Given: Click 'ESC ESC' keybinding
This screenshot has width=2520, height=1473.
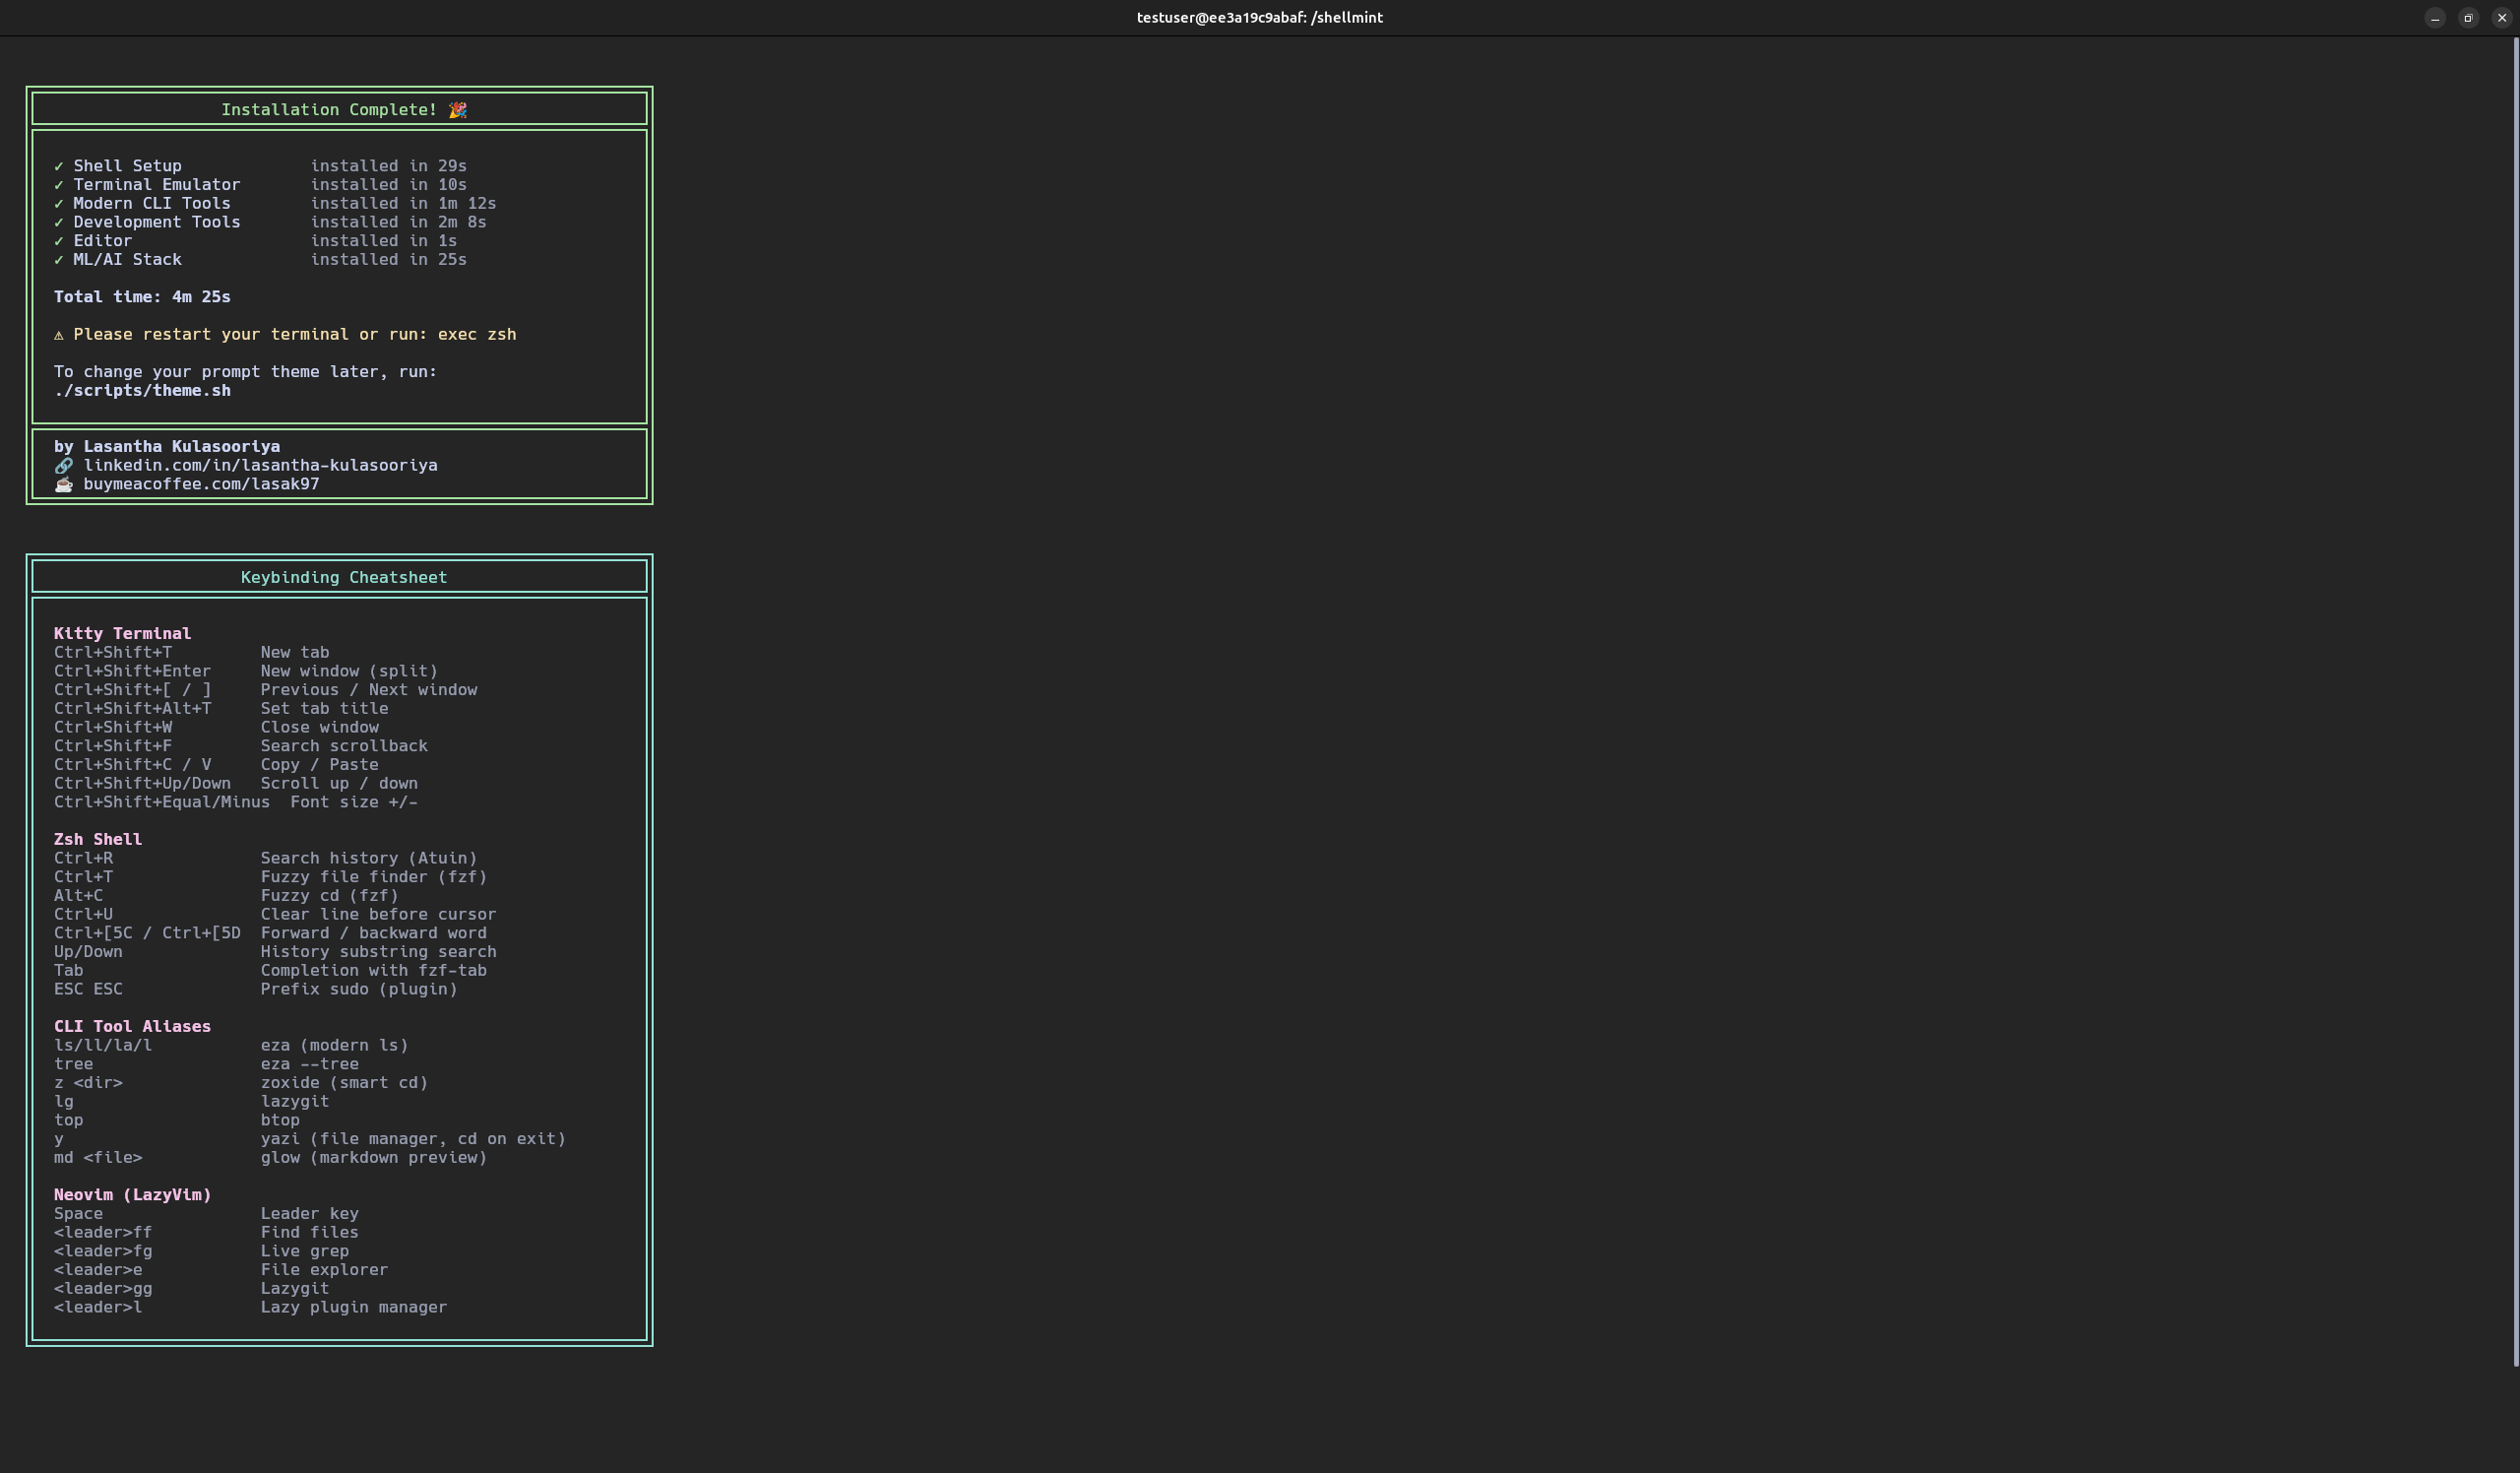Looking at the screenshot, I should click(88, 989).
